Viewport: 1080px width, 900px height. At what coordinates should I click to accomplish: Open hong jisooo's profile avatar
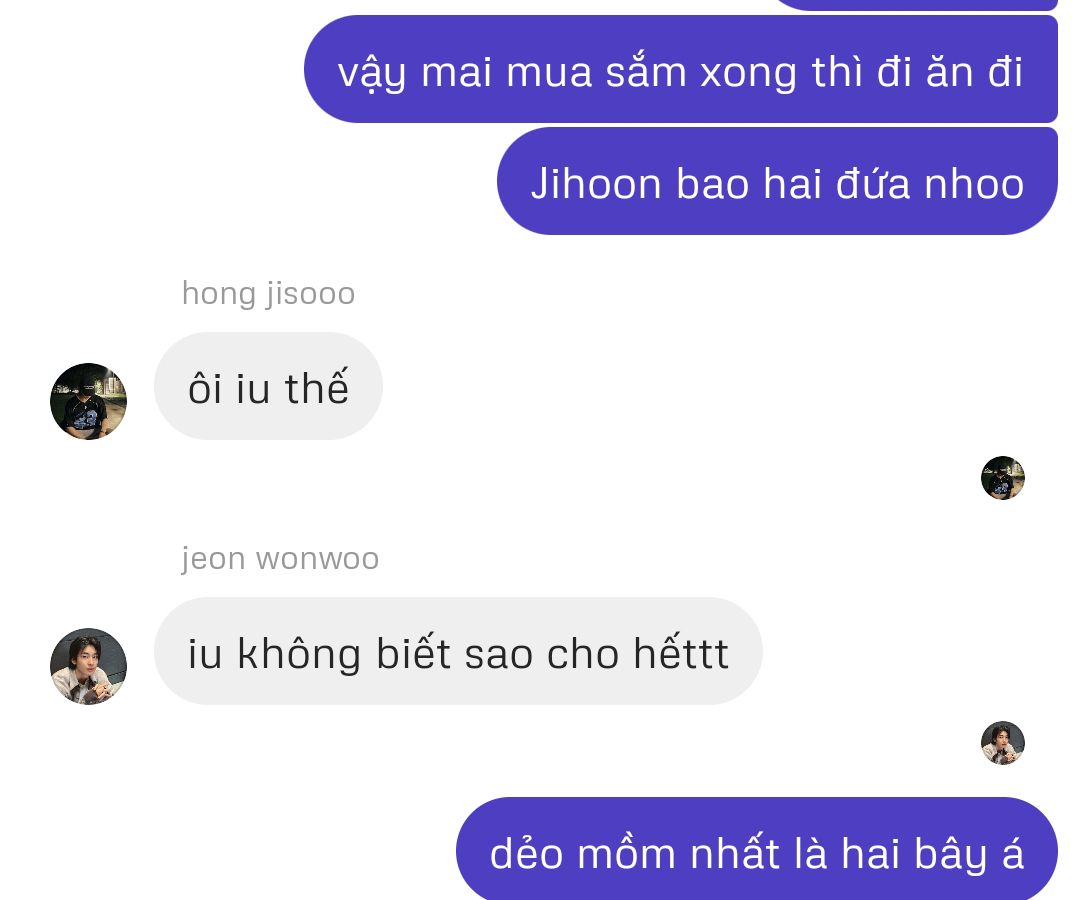(x=88, y=401)
